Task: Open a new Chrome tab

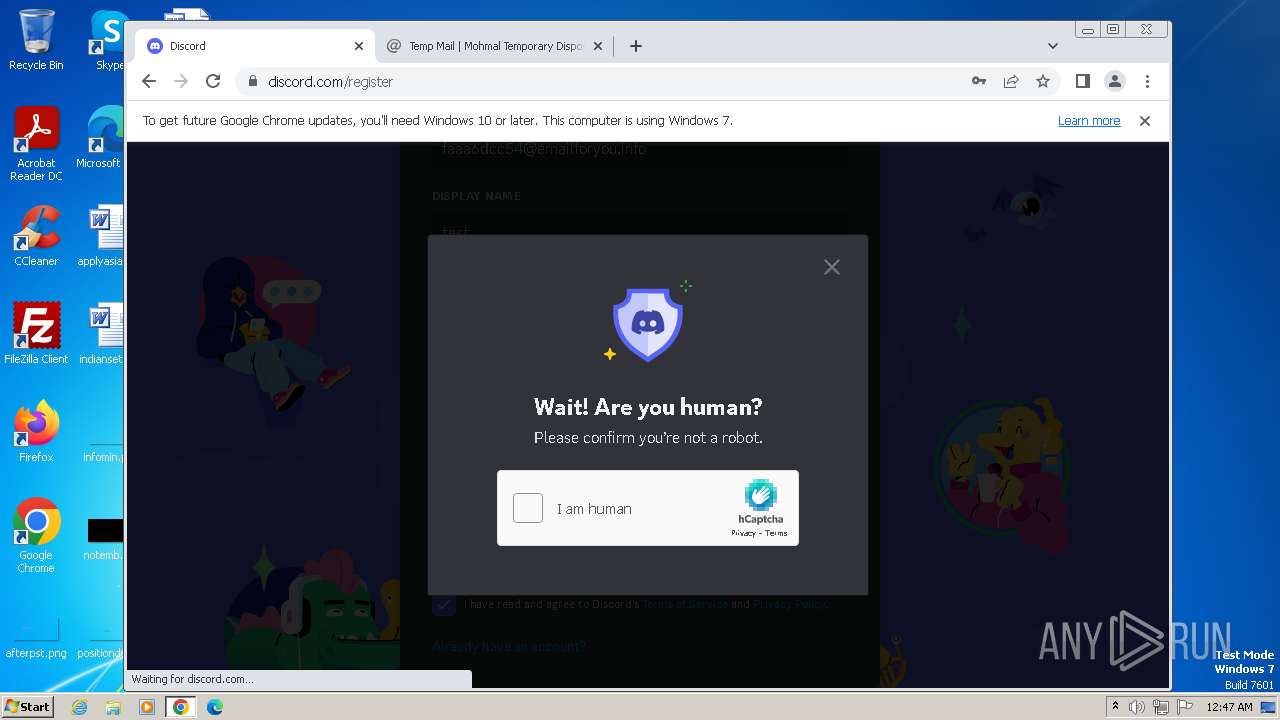Action: tap(636, 46)
